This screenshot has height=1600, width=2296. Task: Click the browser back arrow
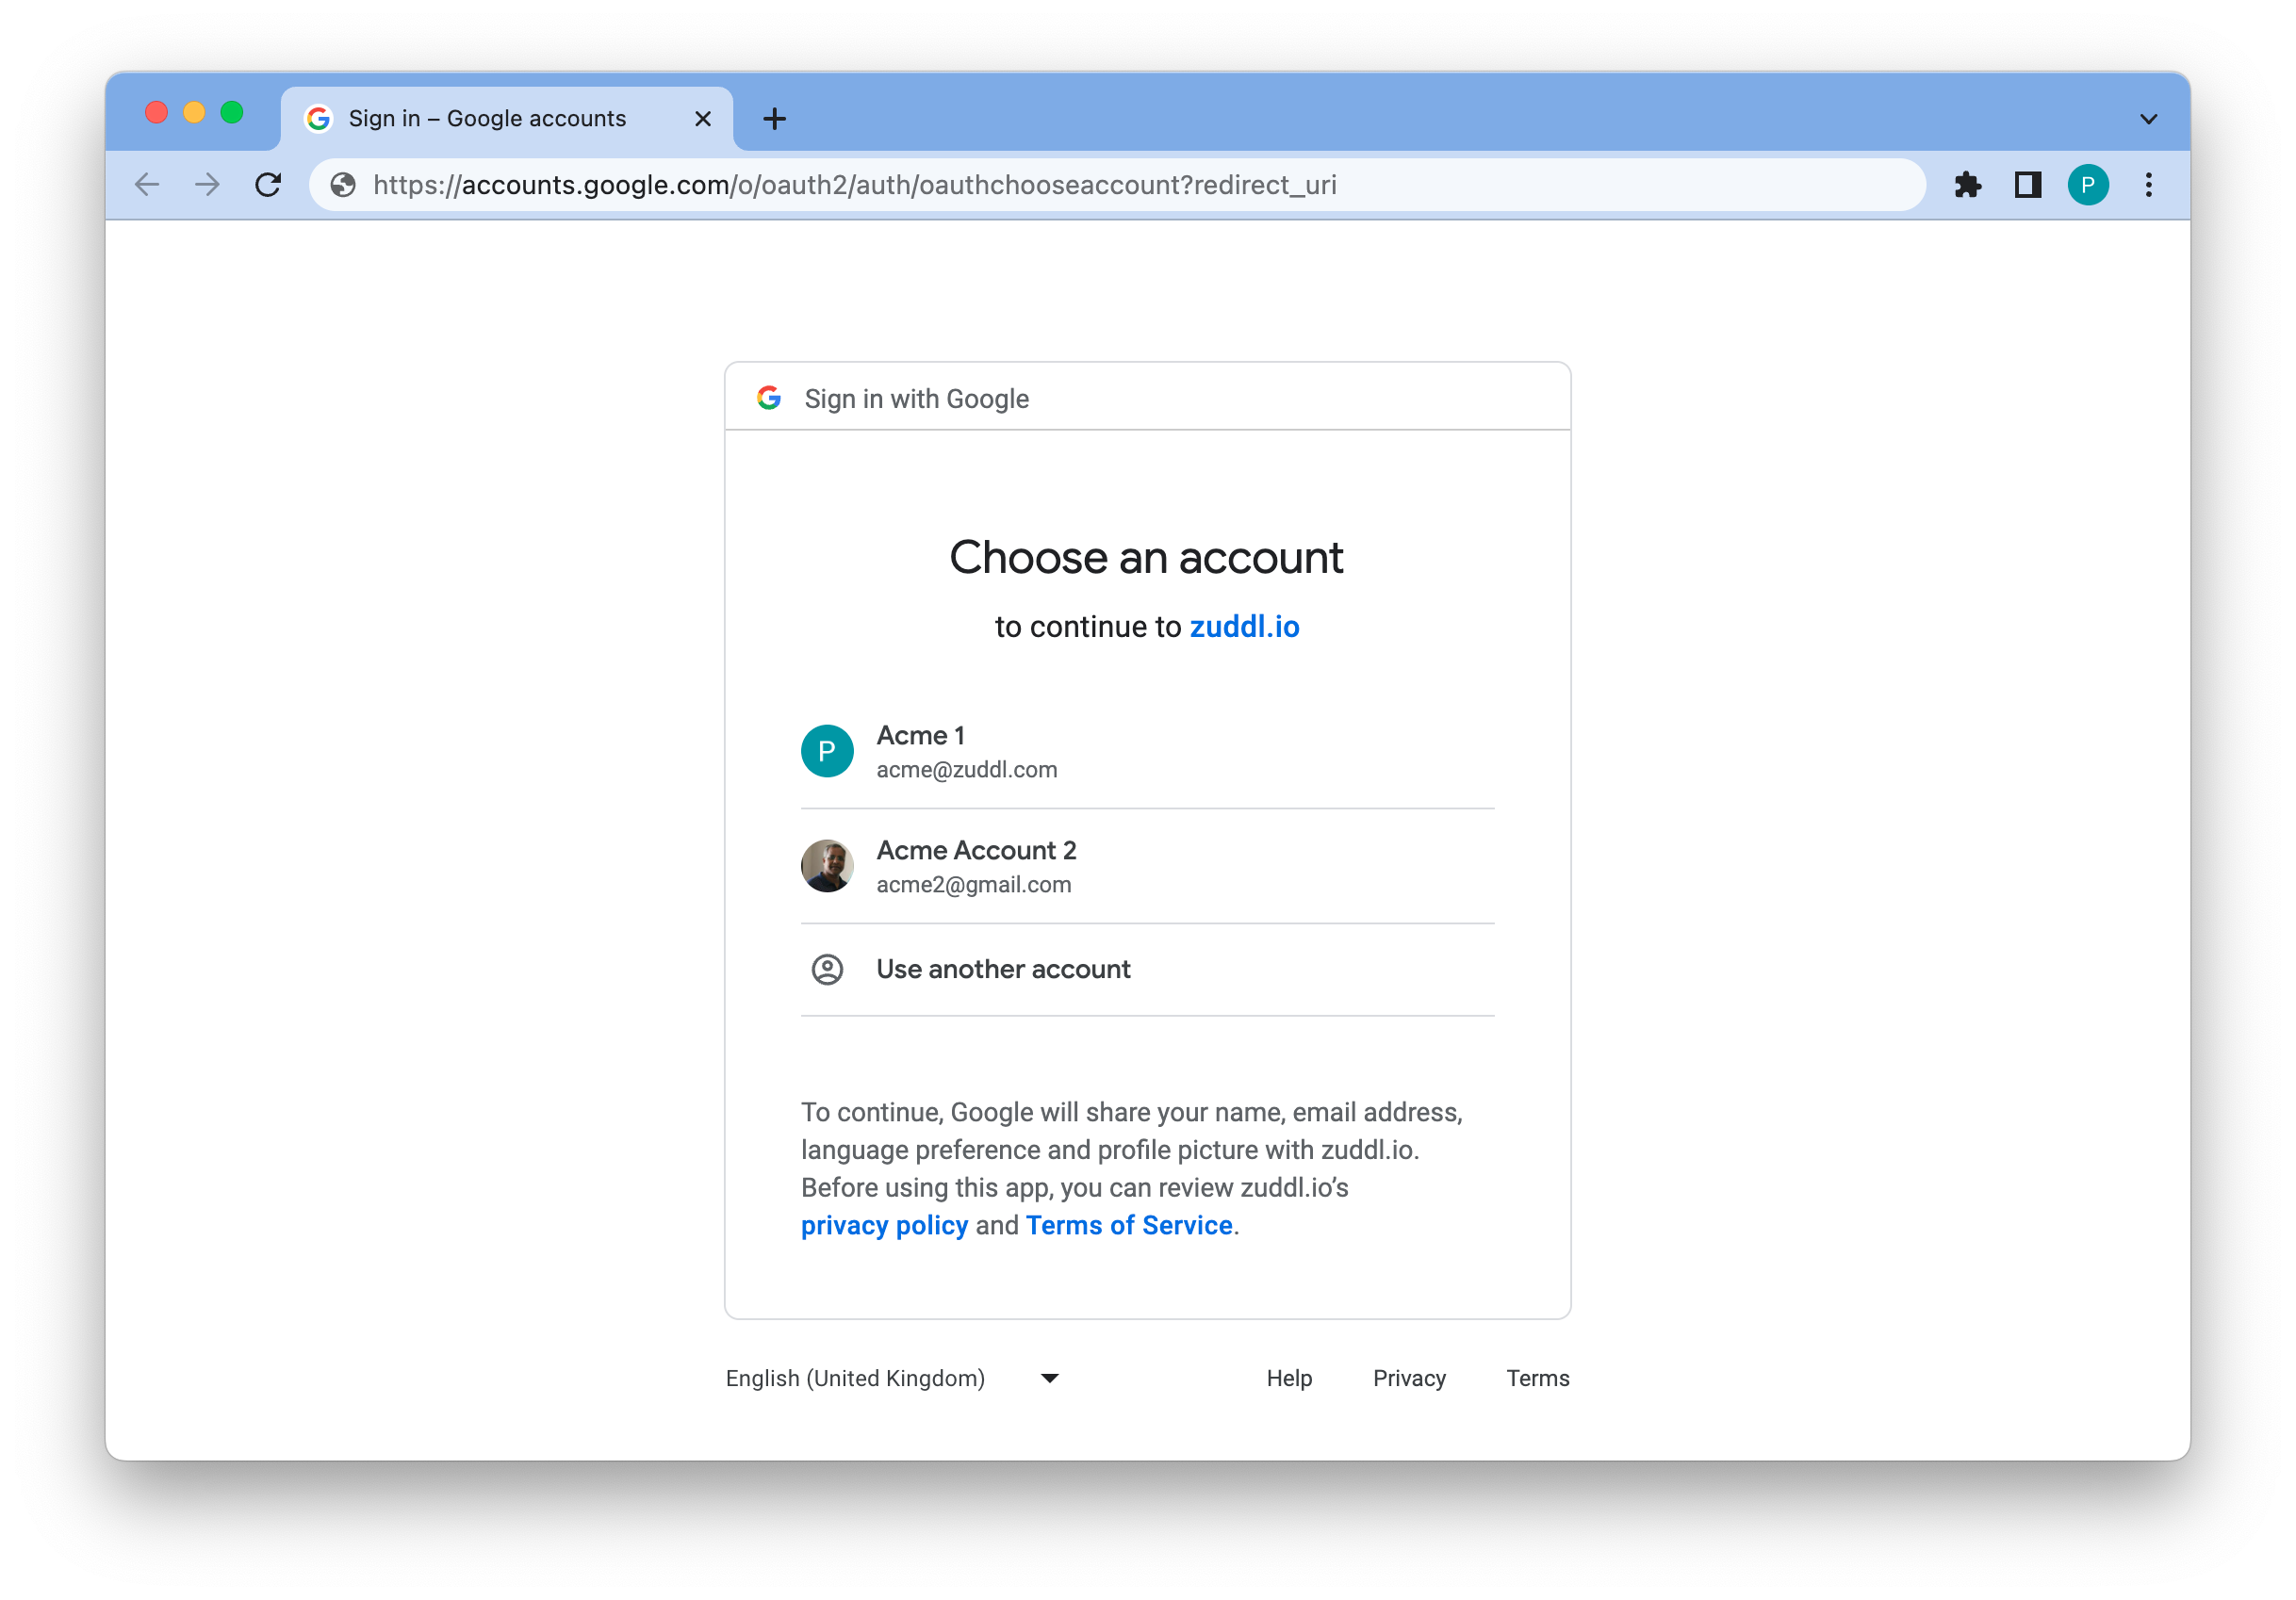[147, 185]
